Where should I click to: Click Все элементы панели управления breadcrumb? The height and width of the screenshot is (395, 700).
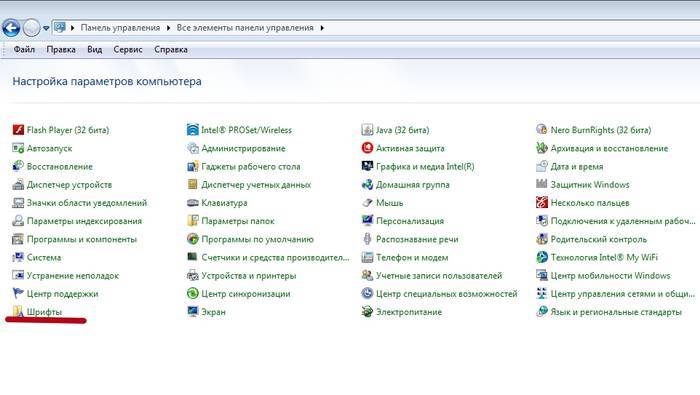click(245, 28)
